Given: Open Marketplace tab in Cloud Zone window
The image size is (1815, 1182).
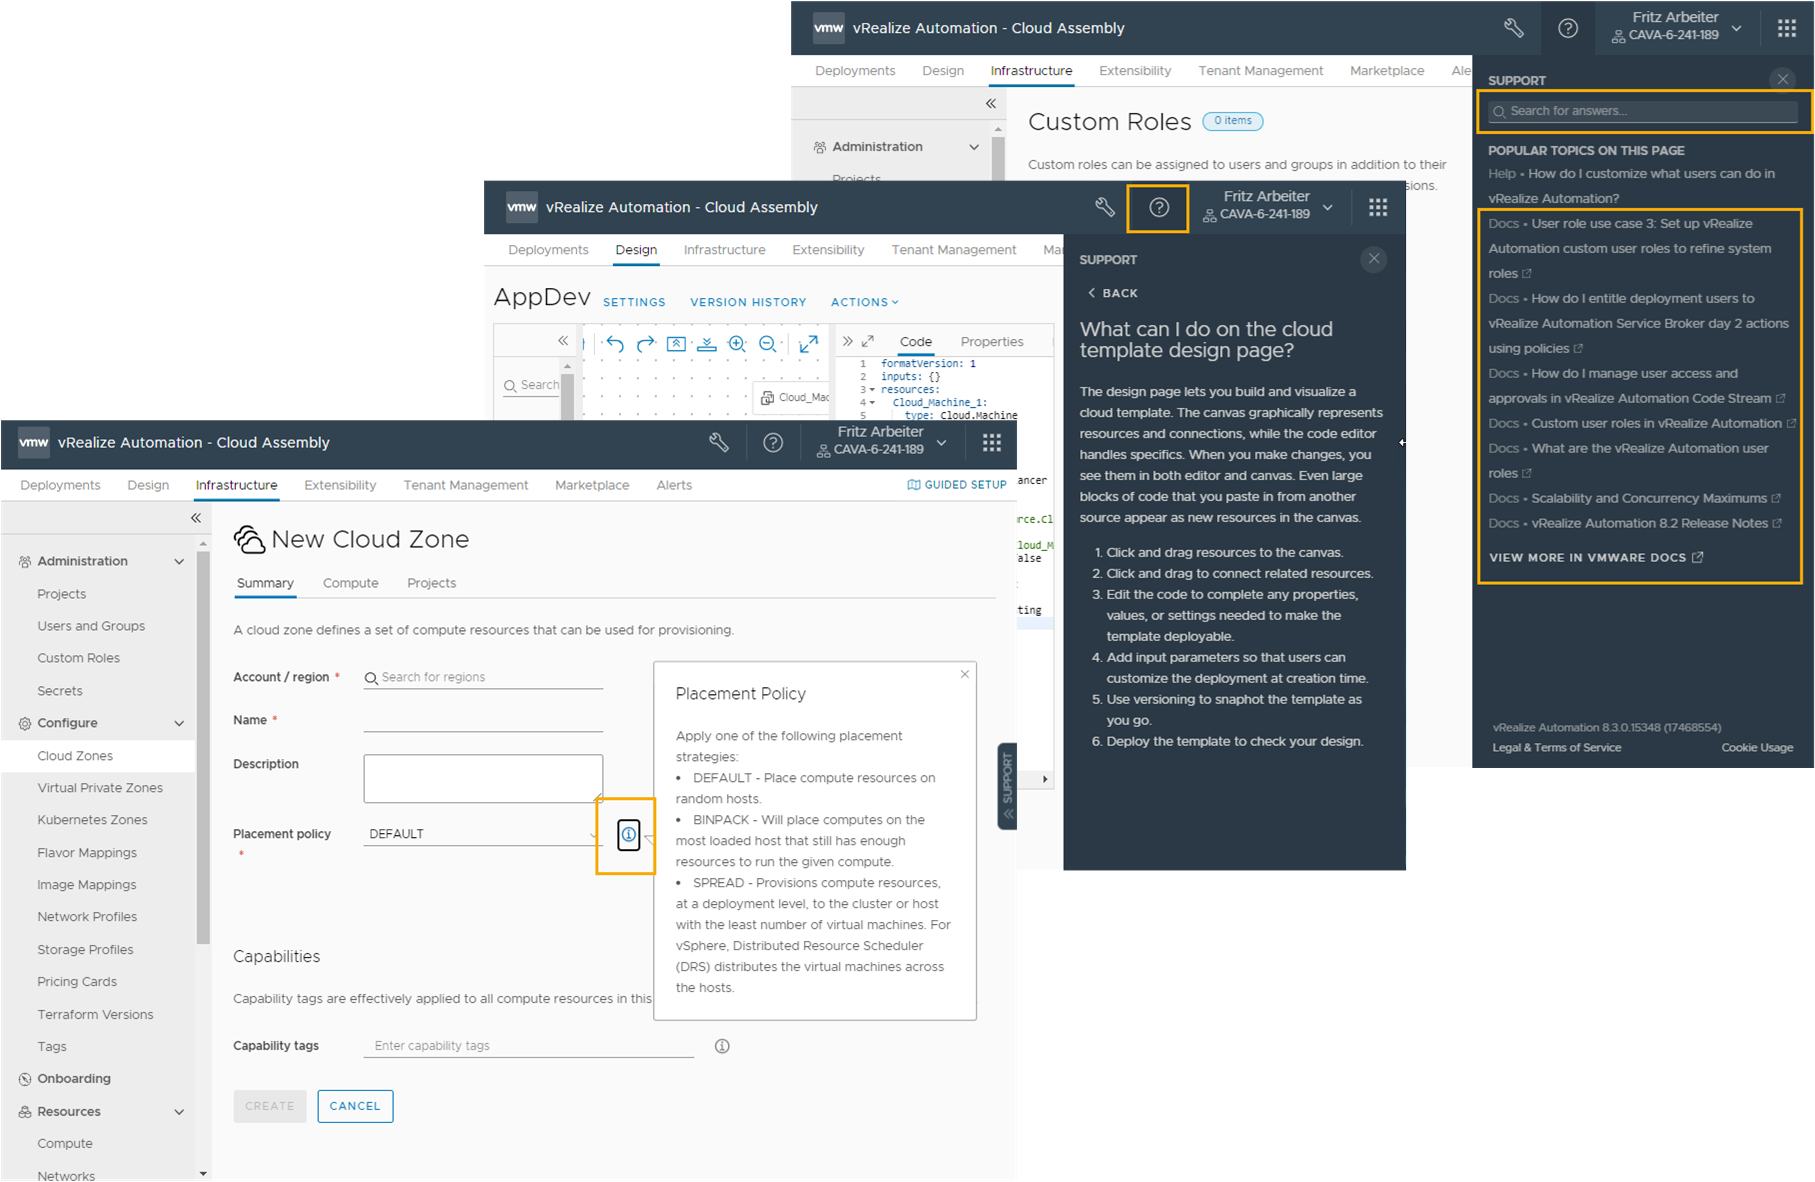Looking at the screenshot, I should (592, 485).
